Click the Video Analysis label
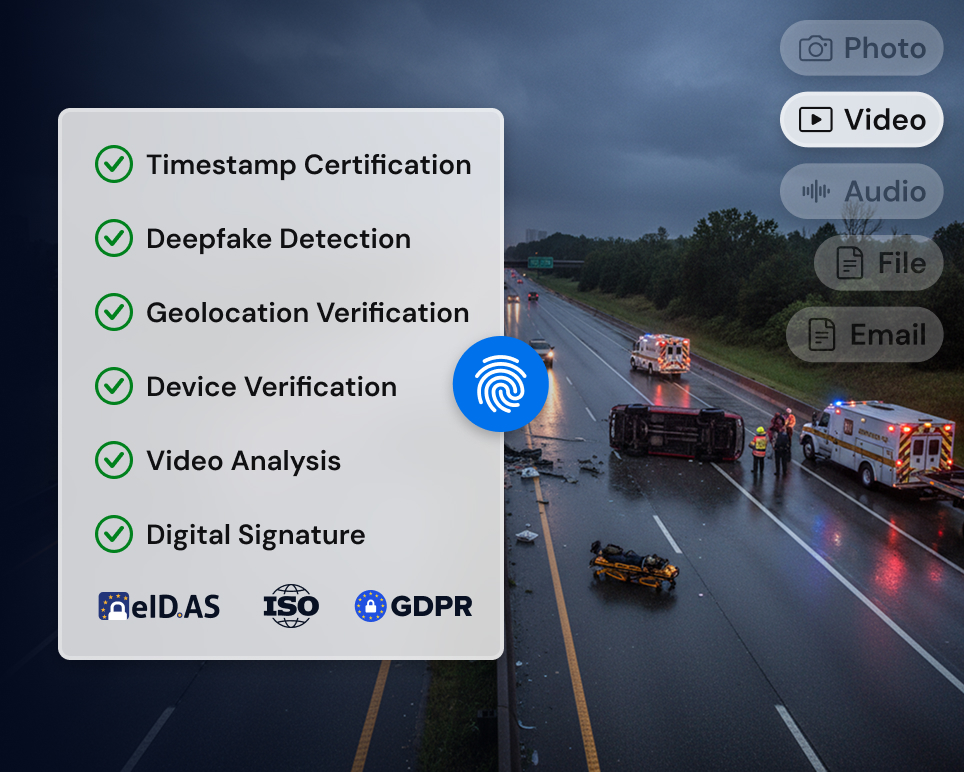Viewport: 964px width, 772px height. pyautogui.click(x=243, y=461)
